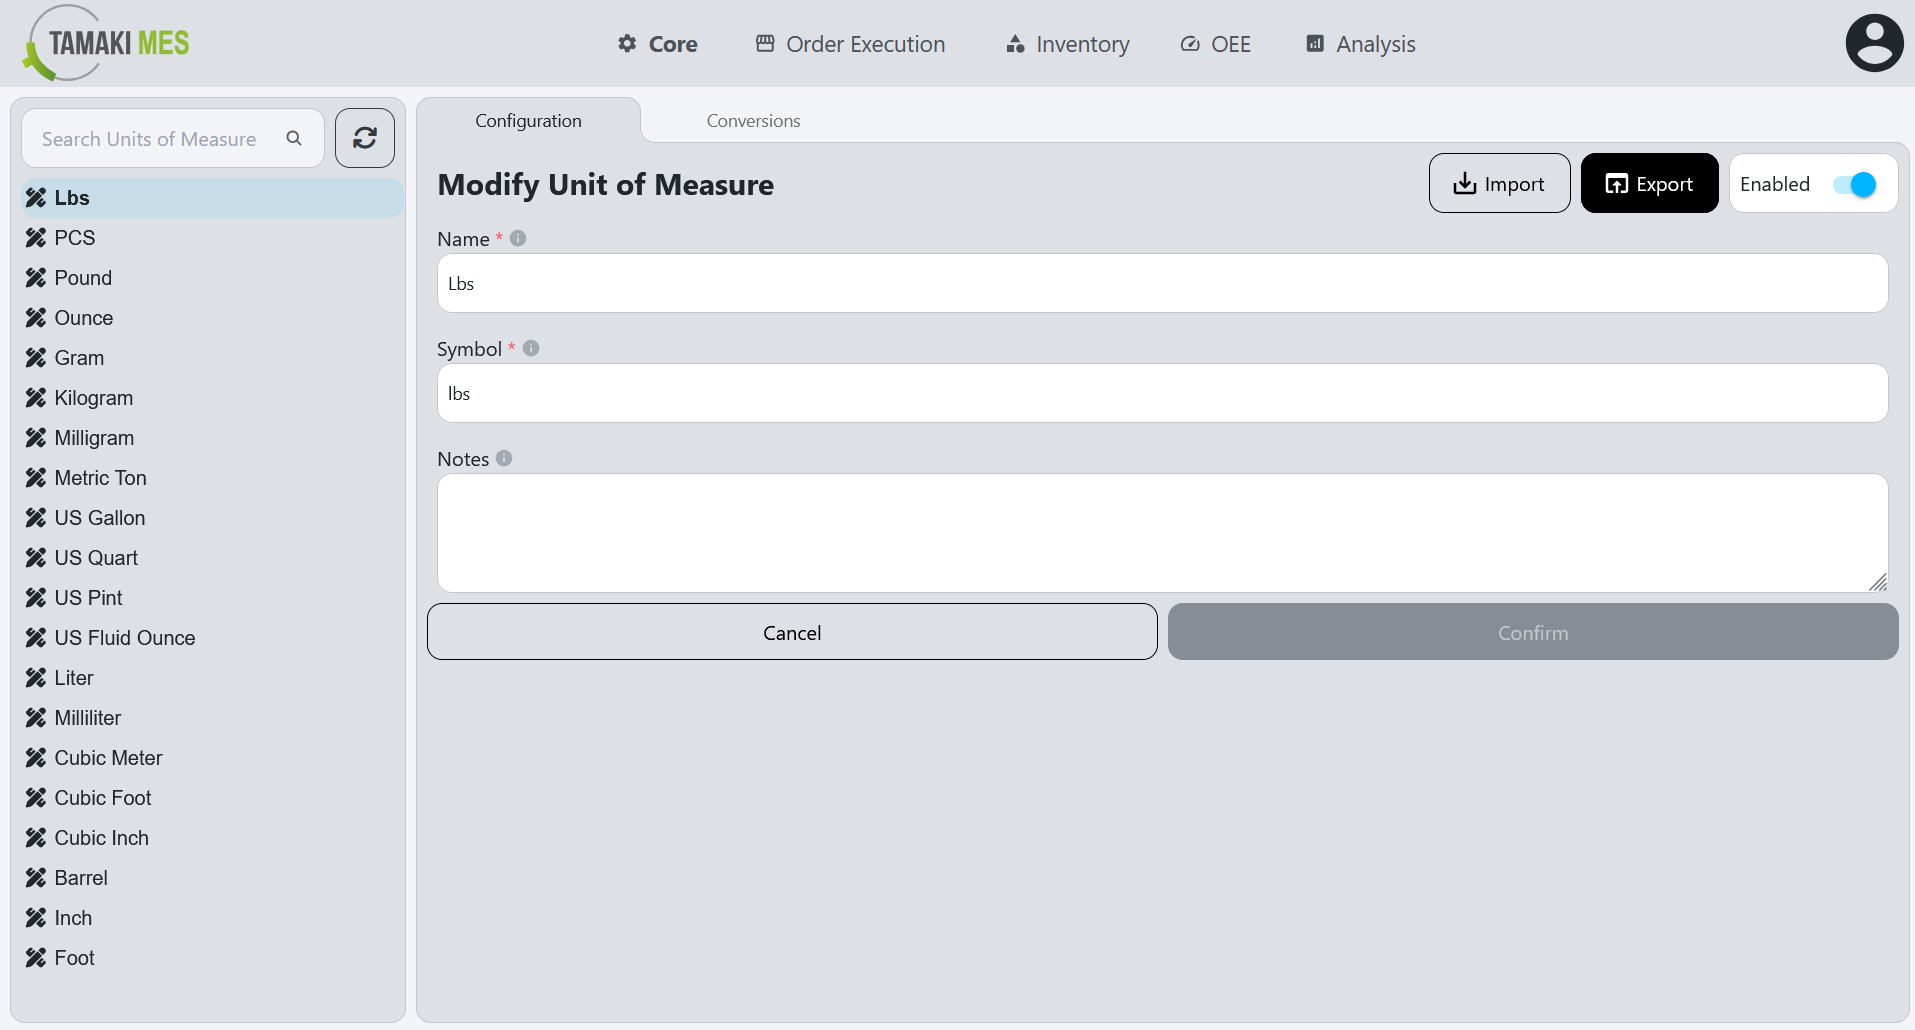Select the Kilogram unit from the list

pyautogui.click(x=93, y=397)
